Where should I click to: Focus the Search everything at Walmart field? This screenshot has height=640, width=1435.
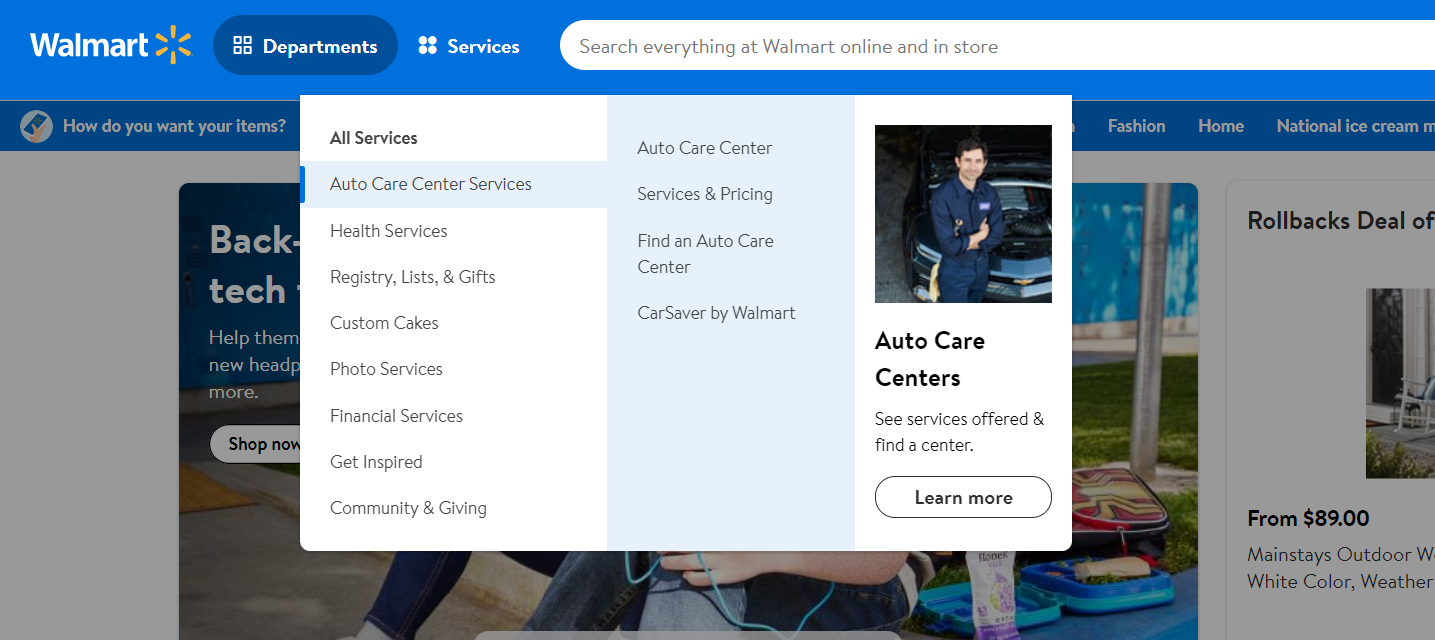997,46
